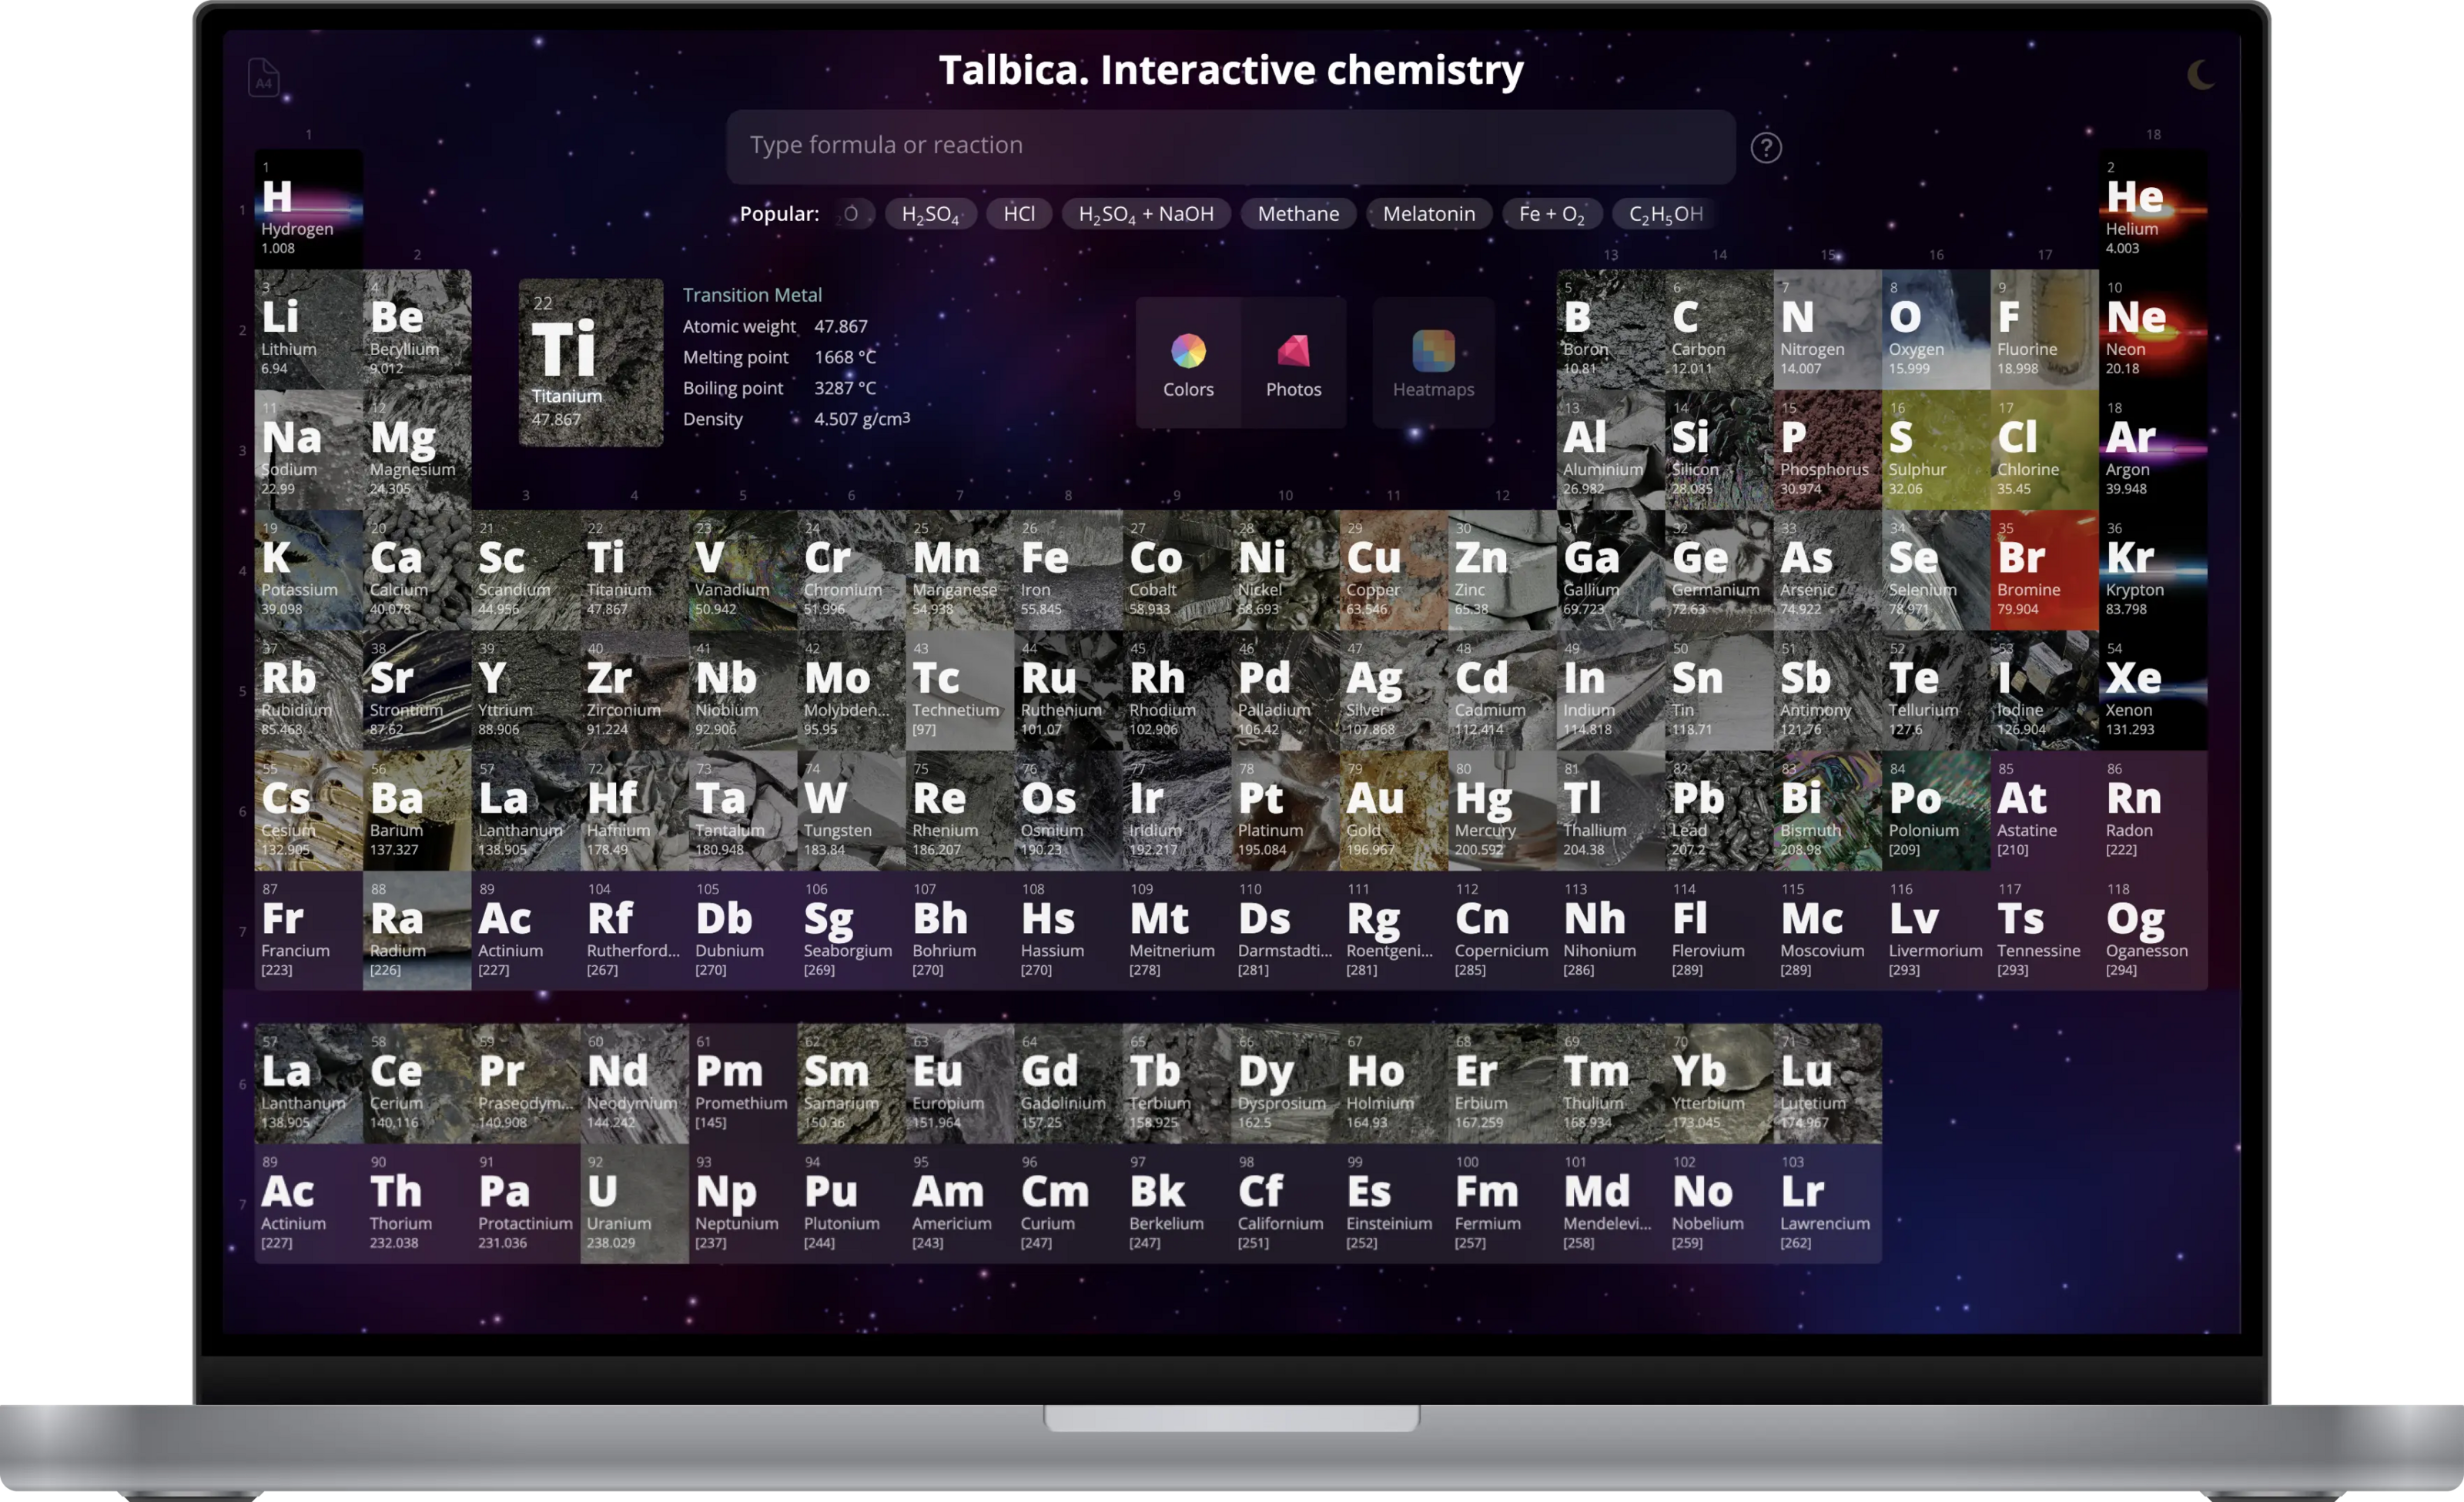Open the Iron element tile
The height and width of the screenshot is (1502, 2464).
[x=1068, y=570]
